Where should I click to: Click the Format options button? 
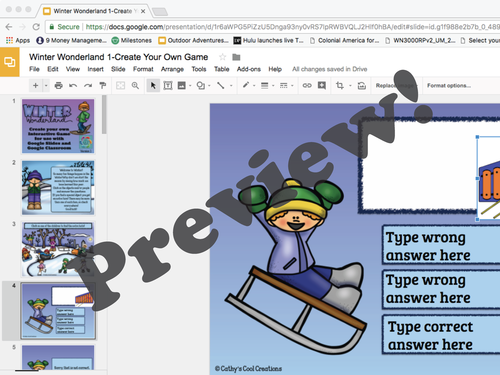[449, 86]
